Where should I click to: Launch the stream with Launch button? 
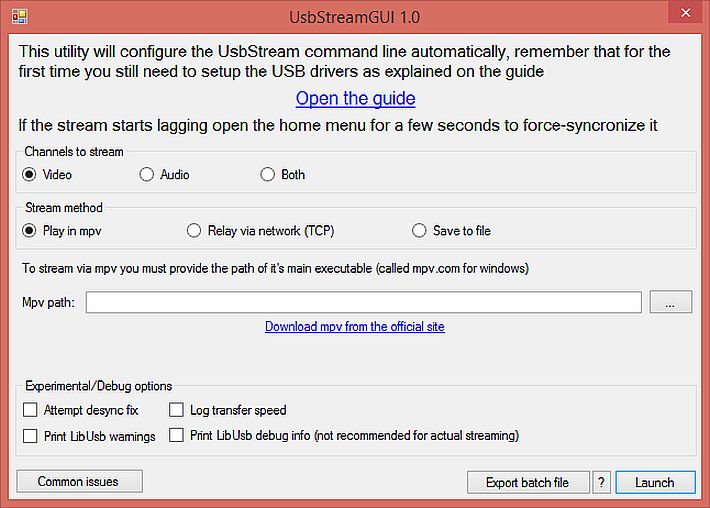[655, 483]
